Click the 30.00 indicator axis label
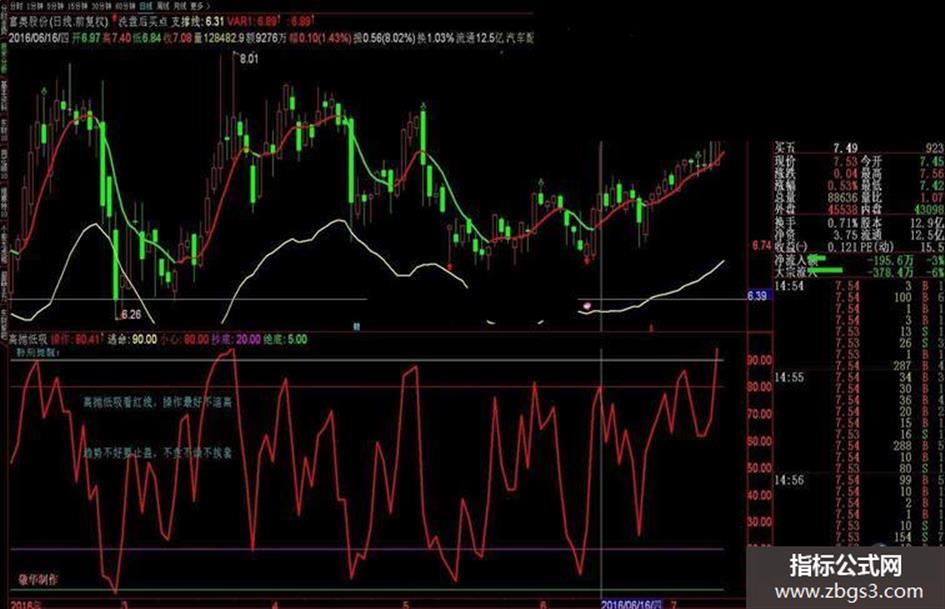 (x=759, y=522)
